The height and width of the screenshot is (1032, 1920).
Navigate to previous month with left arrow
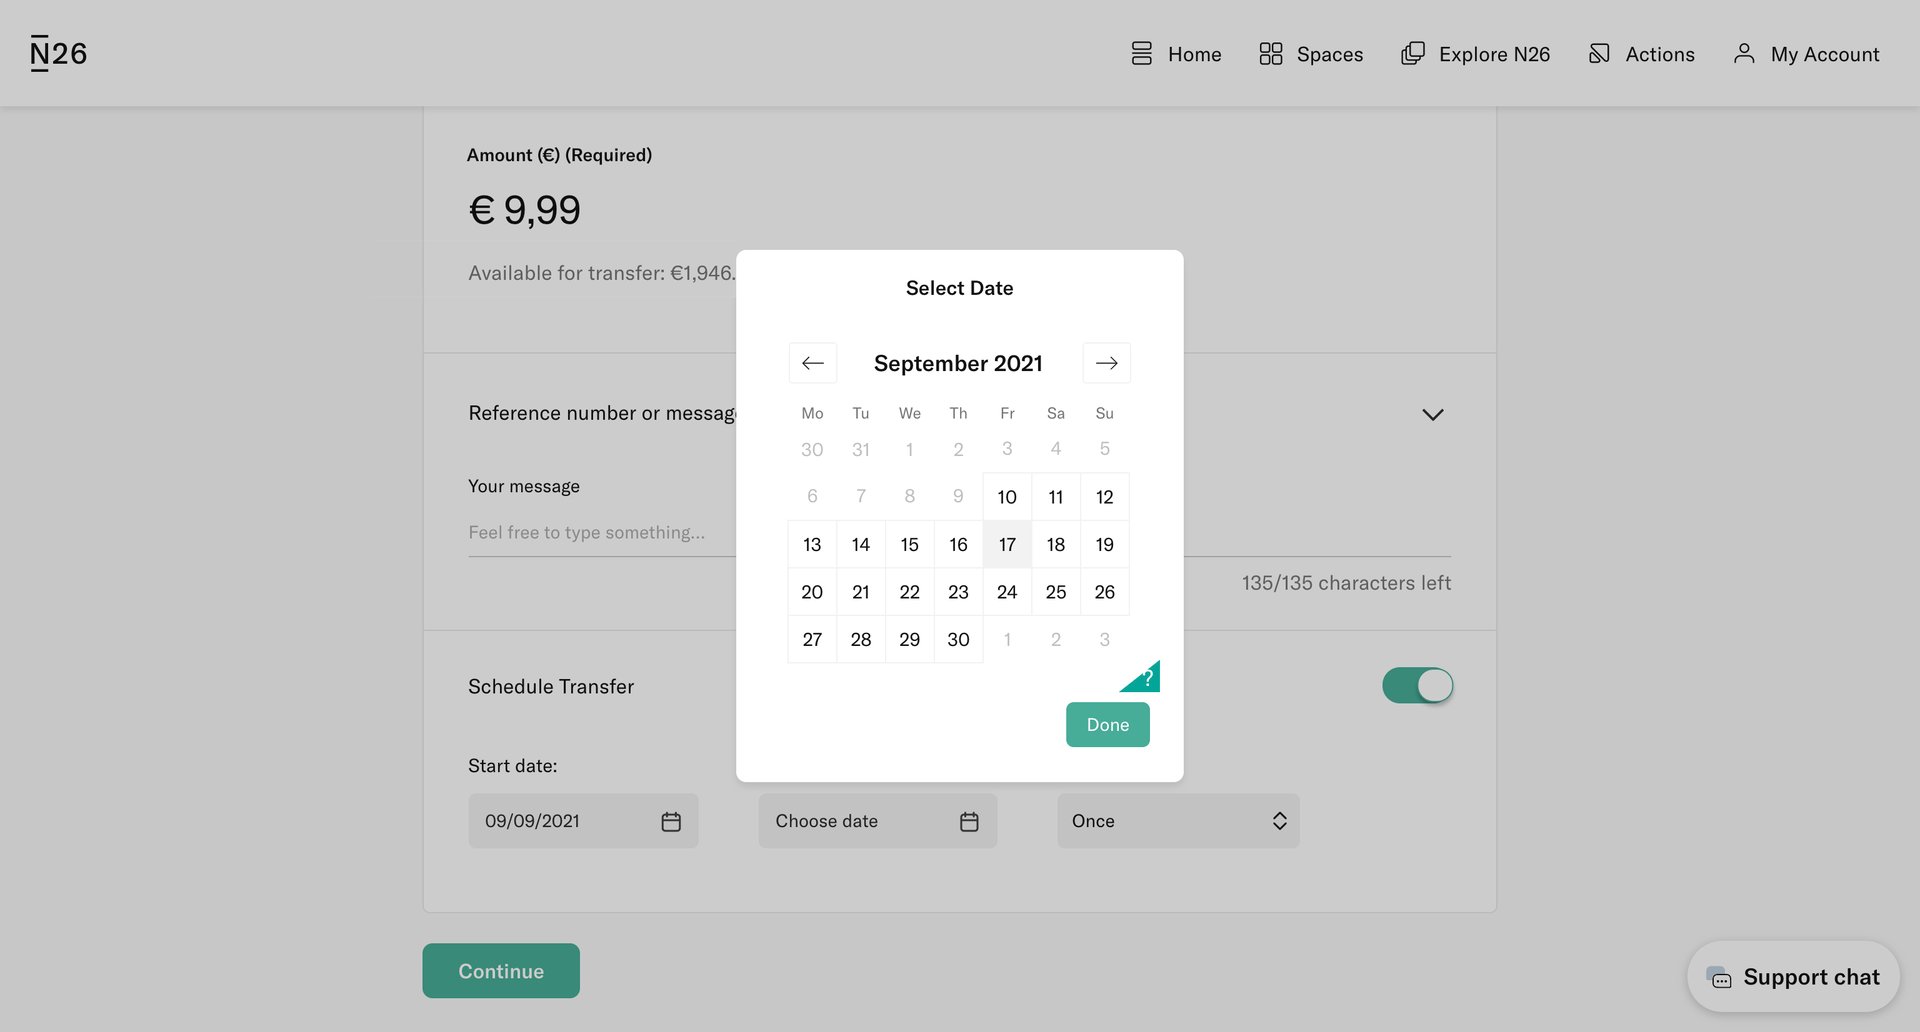tap(812, 362)
